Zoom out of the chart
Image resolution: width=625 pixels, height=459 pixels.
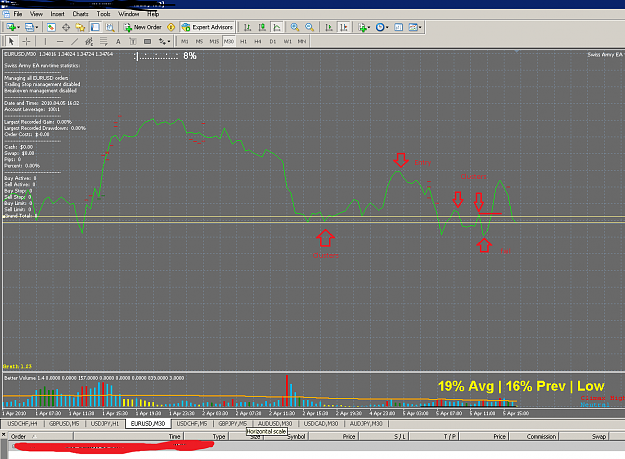[x=309, y=27]
